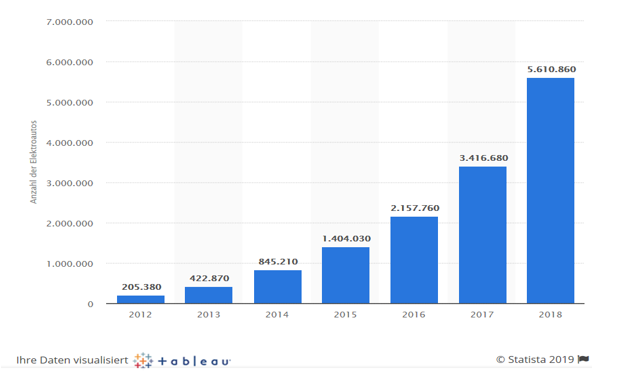Viewport: 617px width, 379px height.
Task: Select the 2016 bar
Action: [414, 260]
